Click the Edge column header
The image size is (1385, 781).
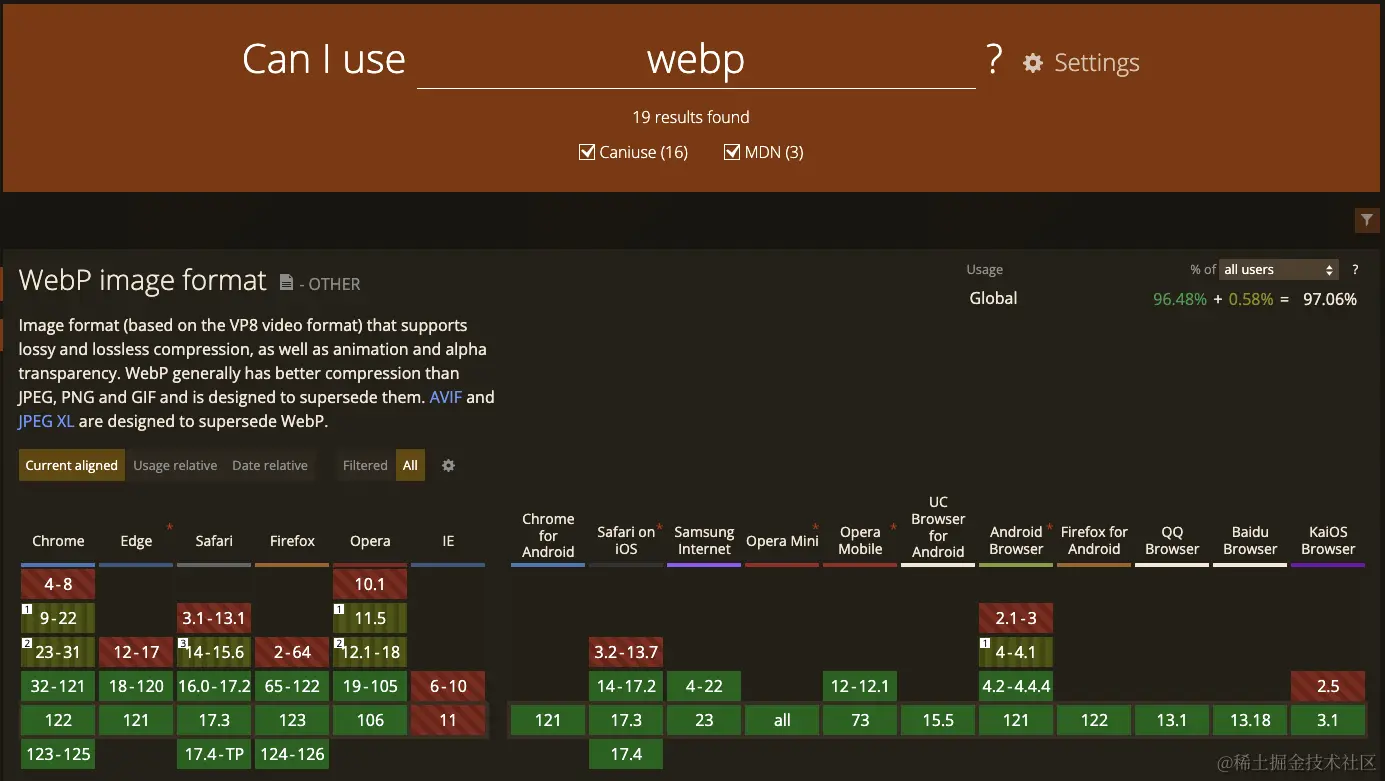(136, 541)
